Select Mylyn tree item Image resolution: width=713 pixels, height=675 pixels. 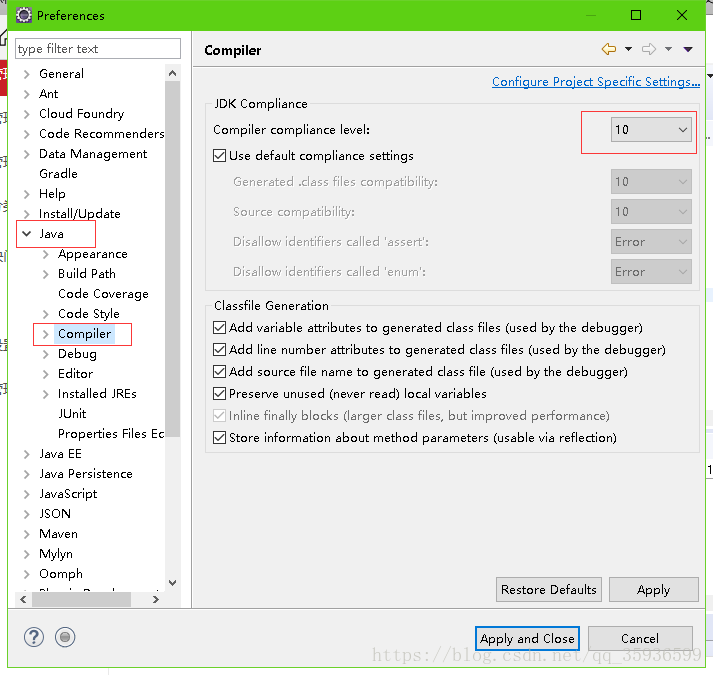click(x=55, y=554)
